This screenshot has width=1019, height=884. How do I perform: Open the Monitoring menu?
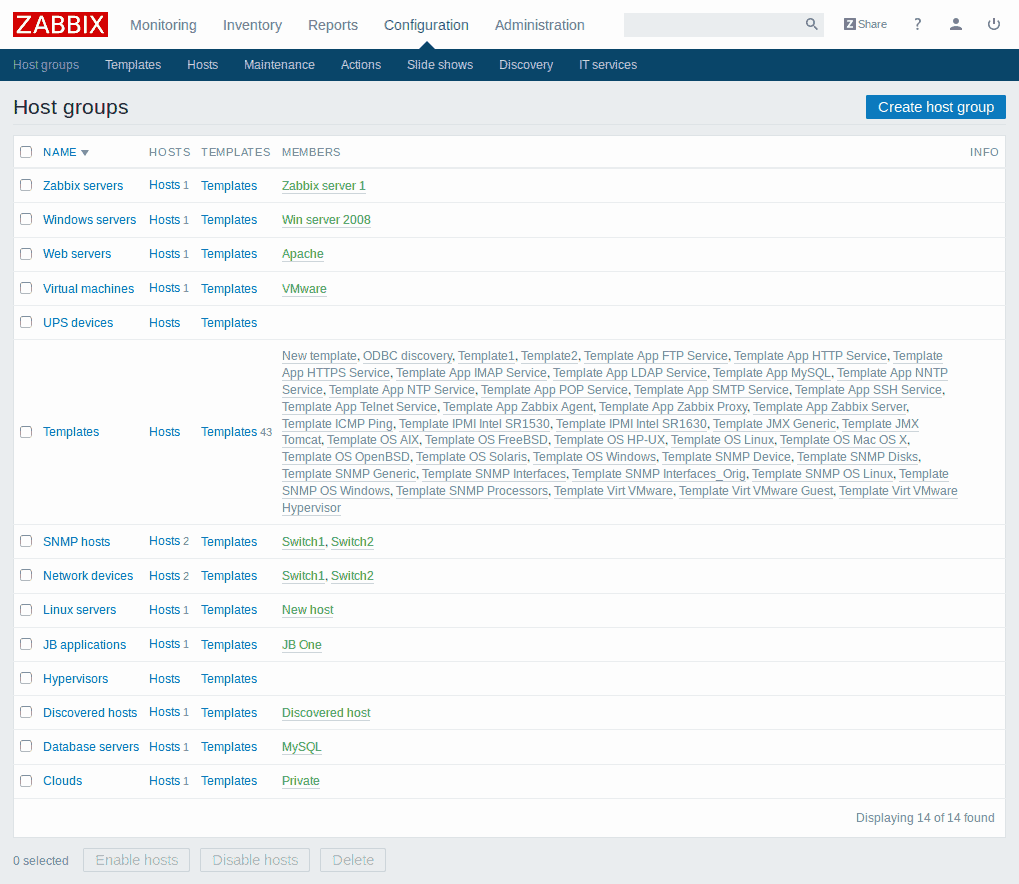coord(163,25)
